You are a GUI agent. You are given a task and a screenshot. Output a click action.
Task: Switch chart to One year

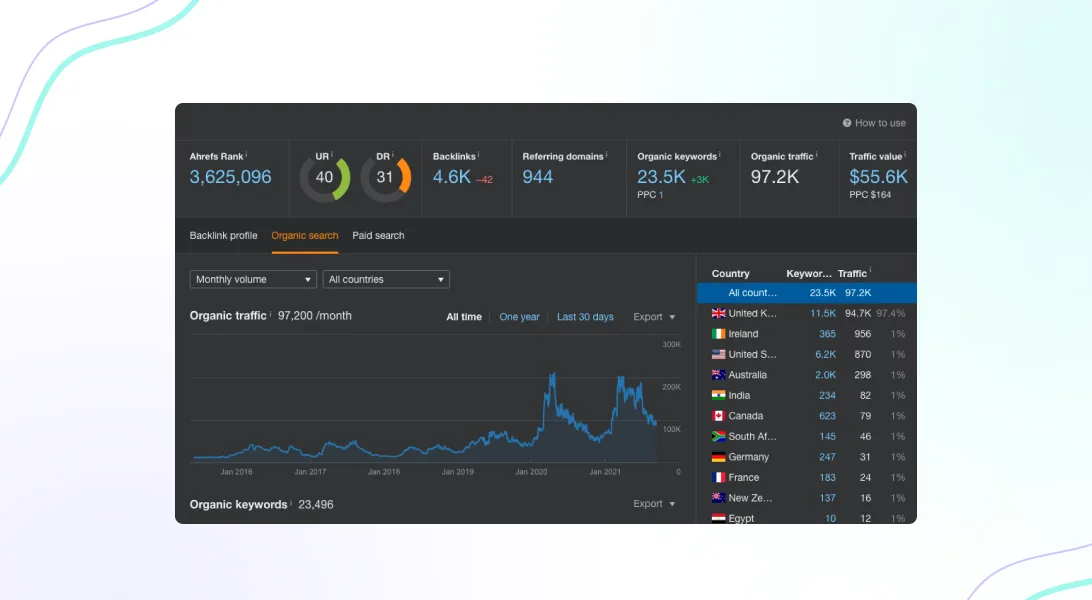pyautogui.click(x=520, y=317)
